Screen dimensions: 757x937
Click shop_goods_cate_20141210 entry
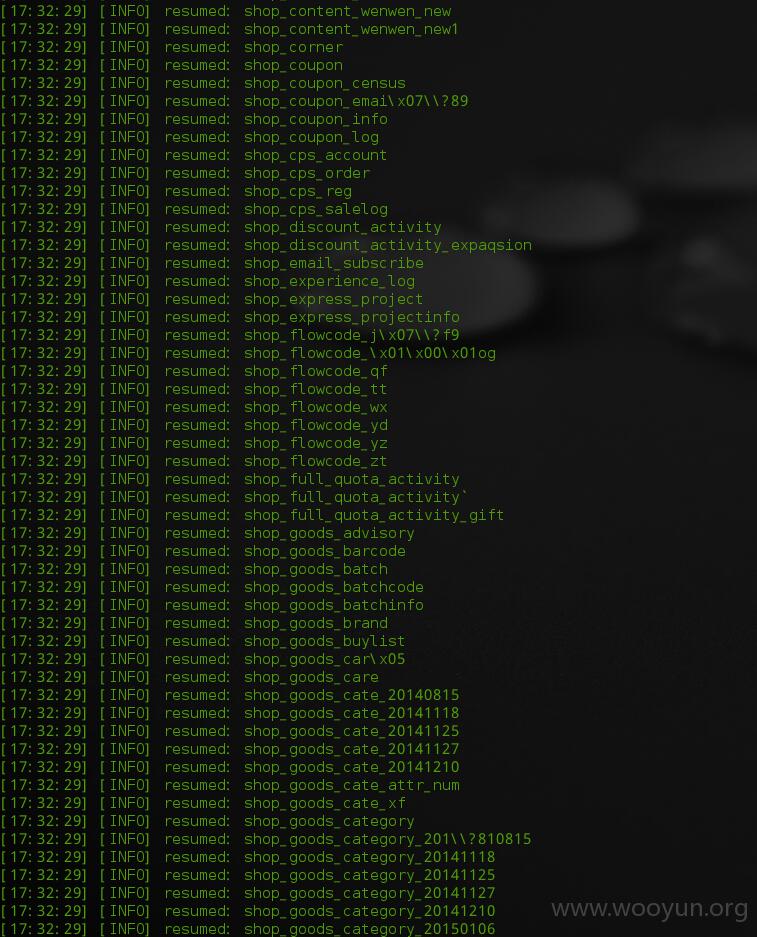point(352,767)
